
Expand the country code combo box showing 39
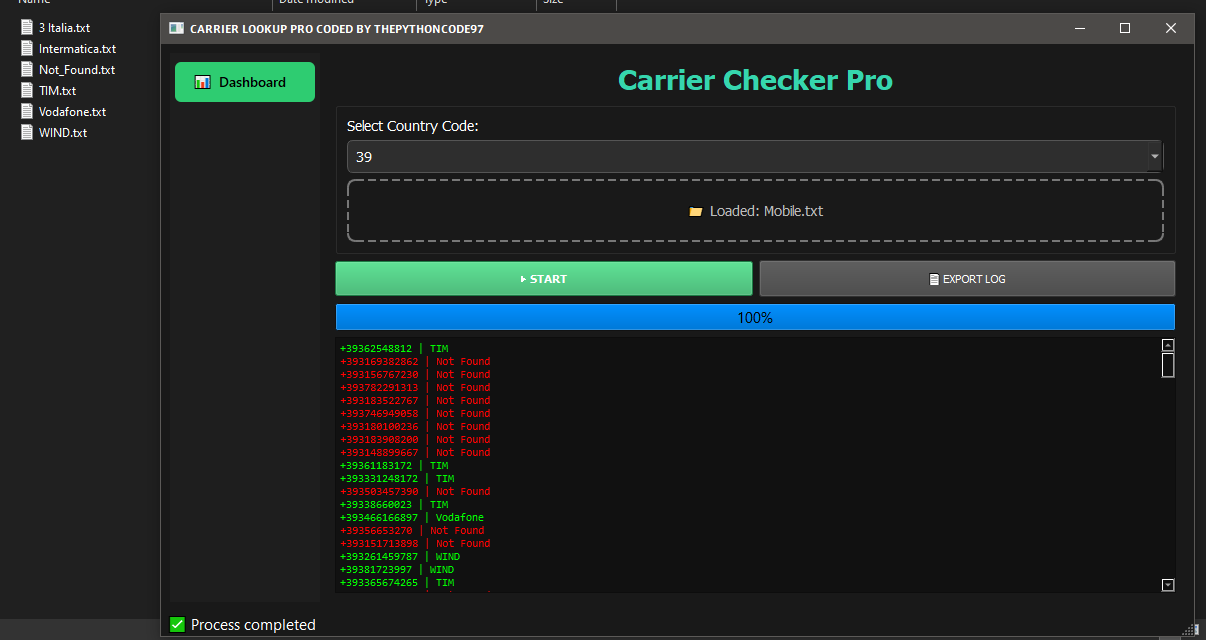tap(755, 157)
